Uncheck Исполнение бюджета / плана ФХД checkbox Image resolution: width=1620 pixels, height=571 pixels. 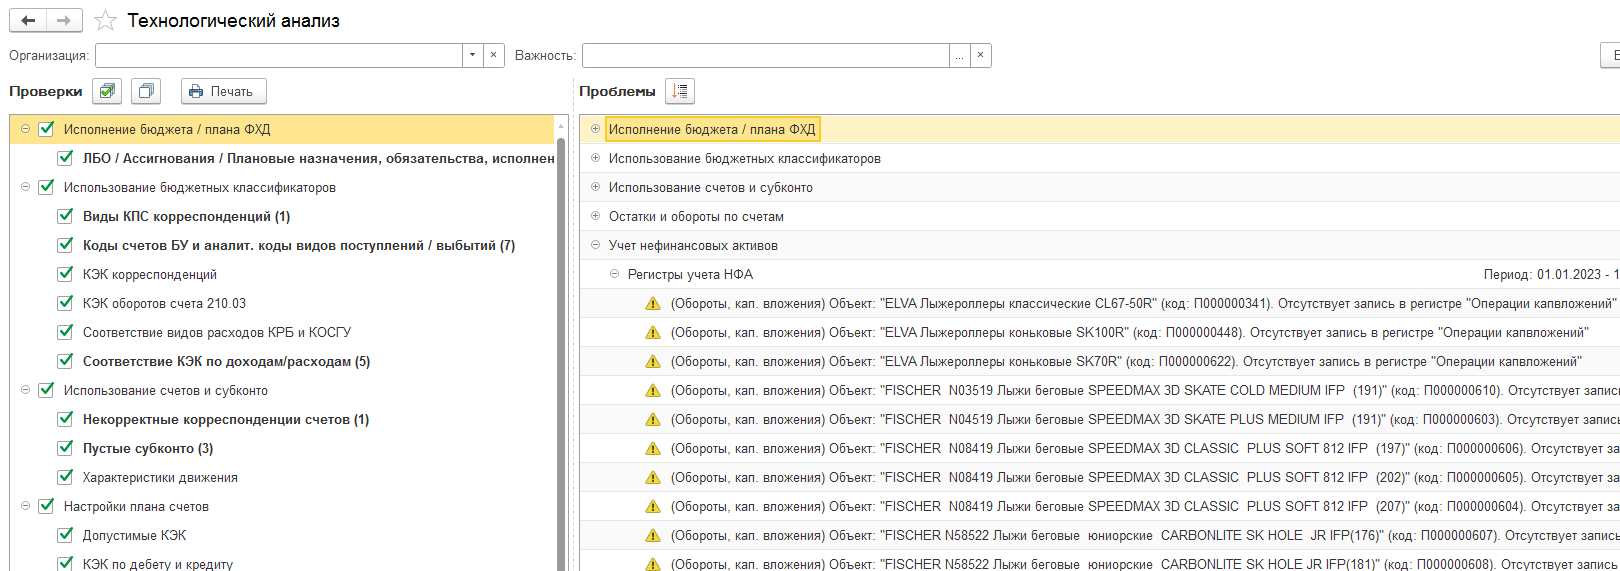[x=46, y=129]
